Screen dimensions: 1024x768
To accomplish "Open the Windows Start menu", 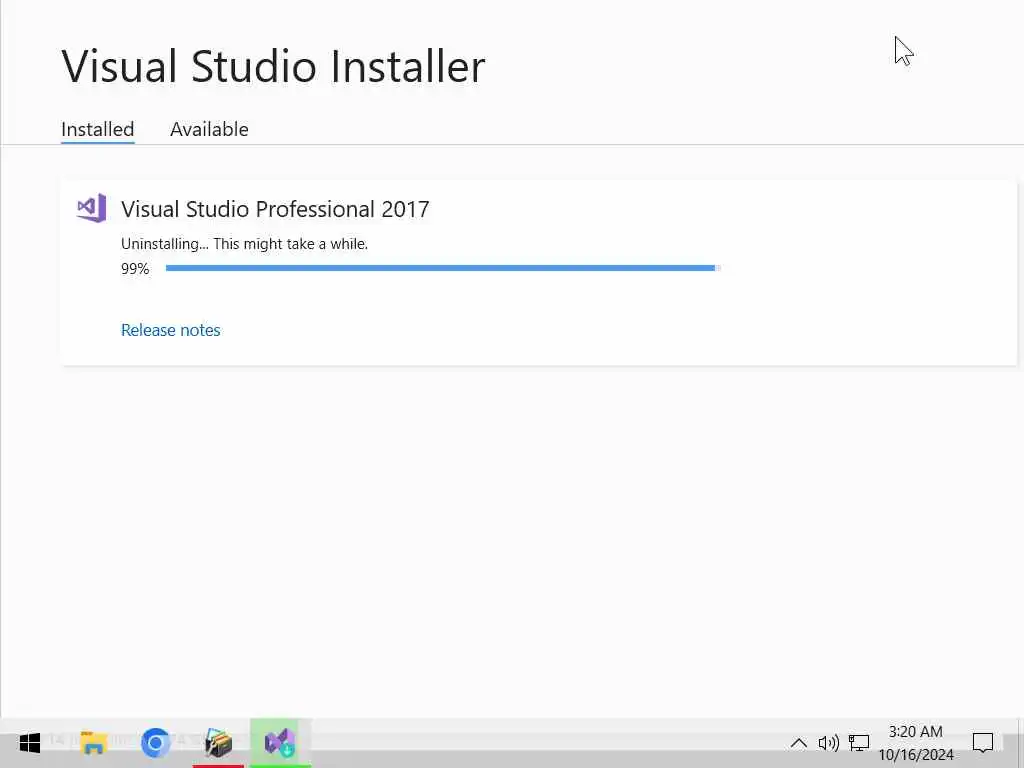I will pyautogui.click(x=29, y=743).
